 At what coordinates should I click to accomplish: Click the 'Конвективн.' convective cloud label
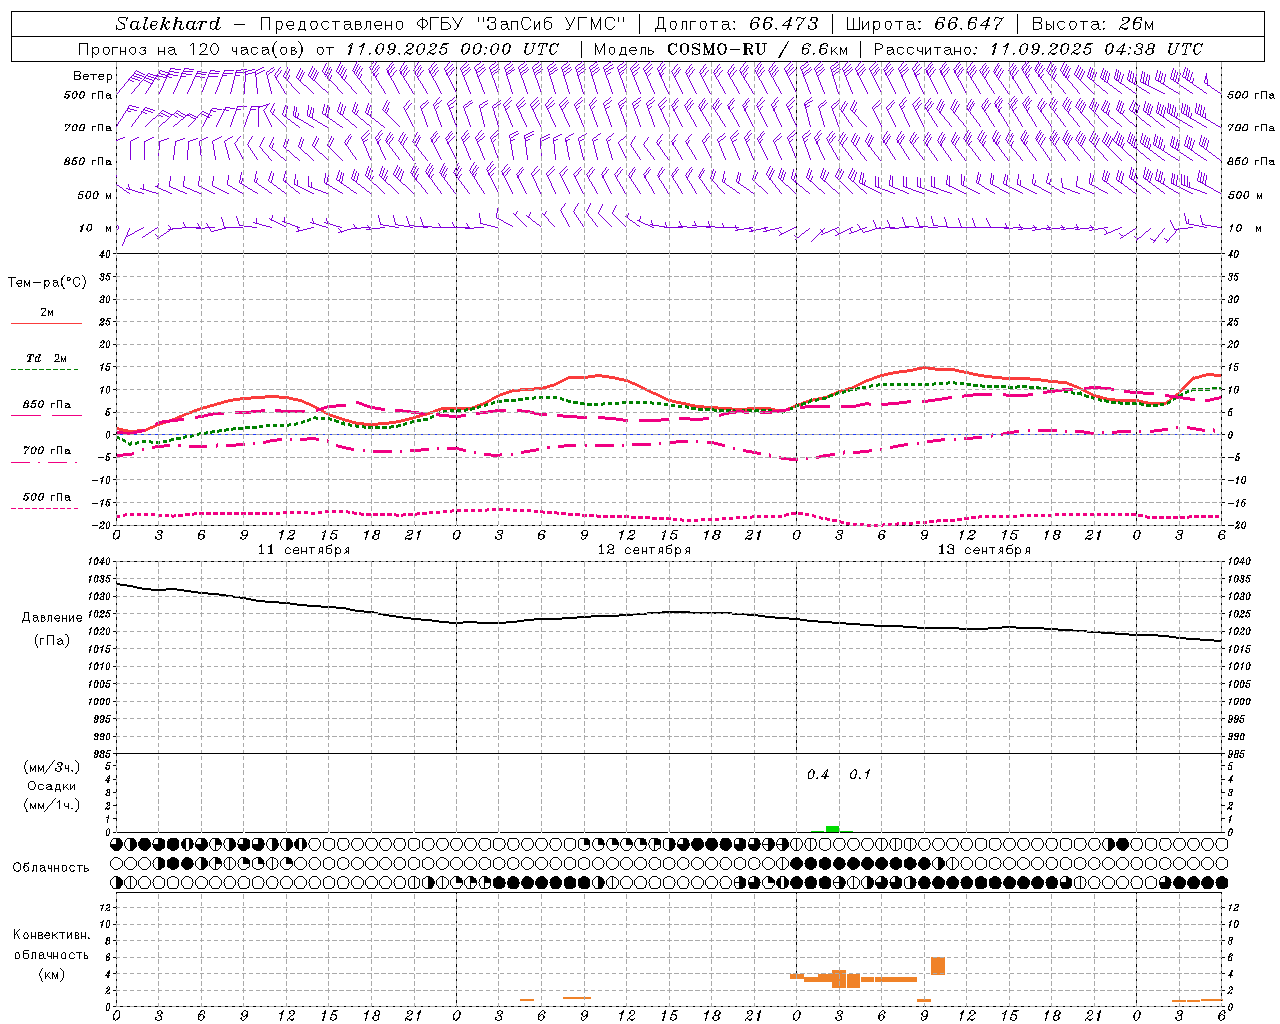[x=51, y=935]
